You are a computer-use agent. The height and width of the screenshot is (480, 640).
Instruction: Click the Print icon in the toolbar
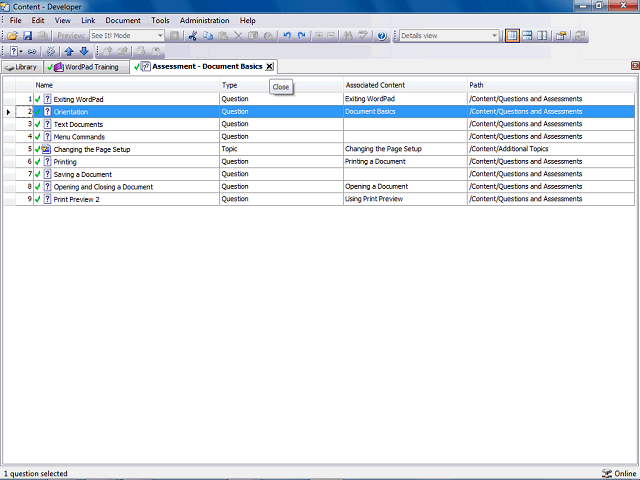click(42, 36)
